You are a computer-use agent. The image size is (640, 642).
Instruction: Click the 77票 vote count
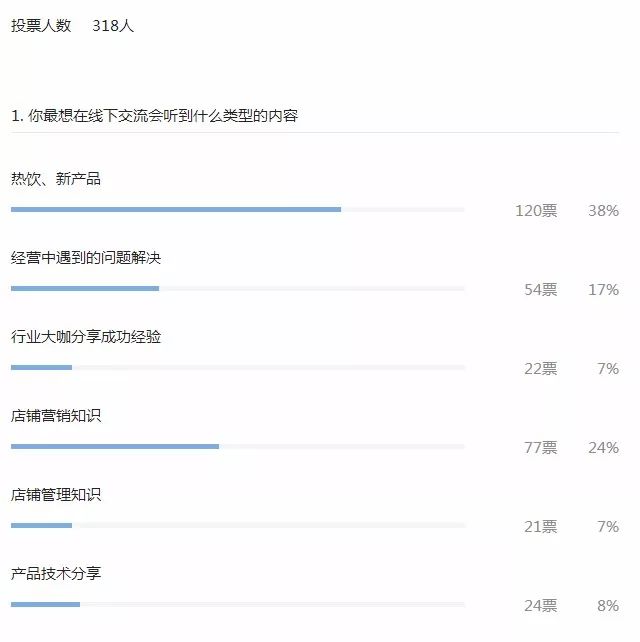pyautogui.click(x=540, y=447)
